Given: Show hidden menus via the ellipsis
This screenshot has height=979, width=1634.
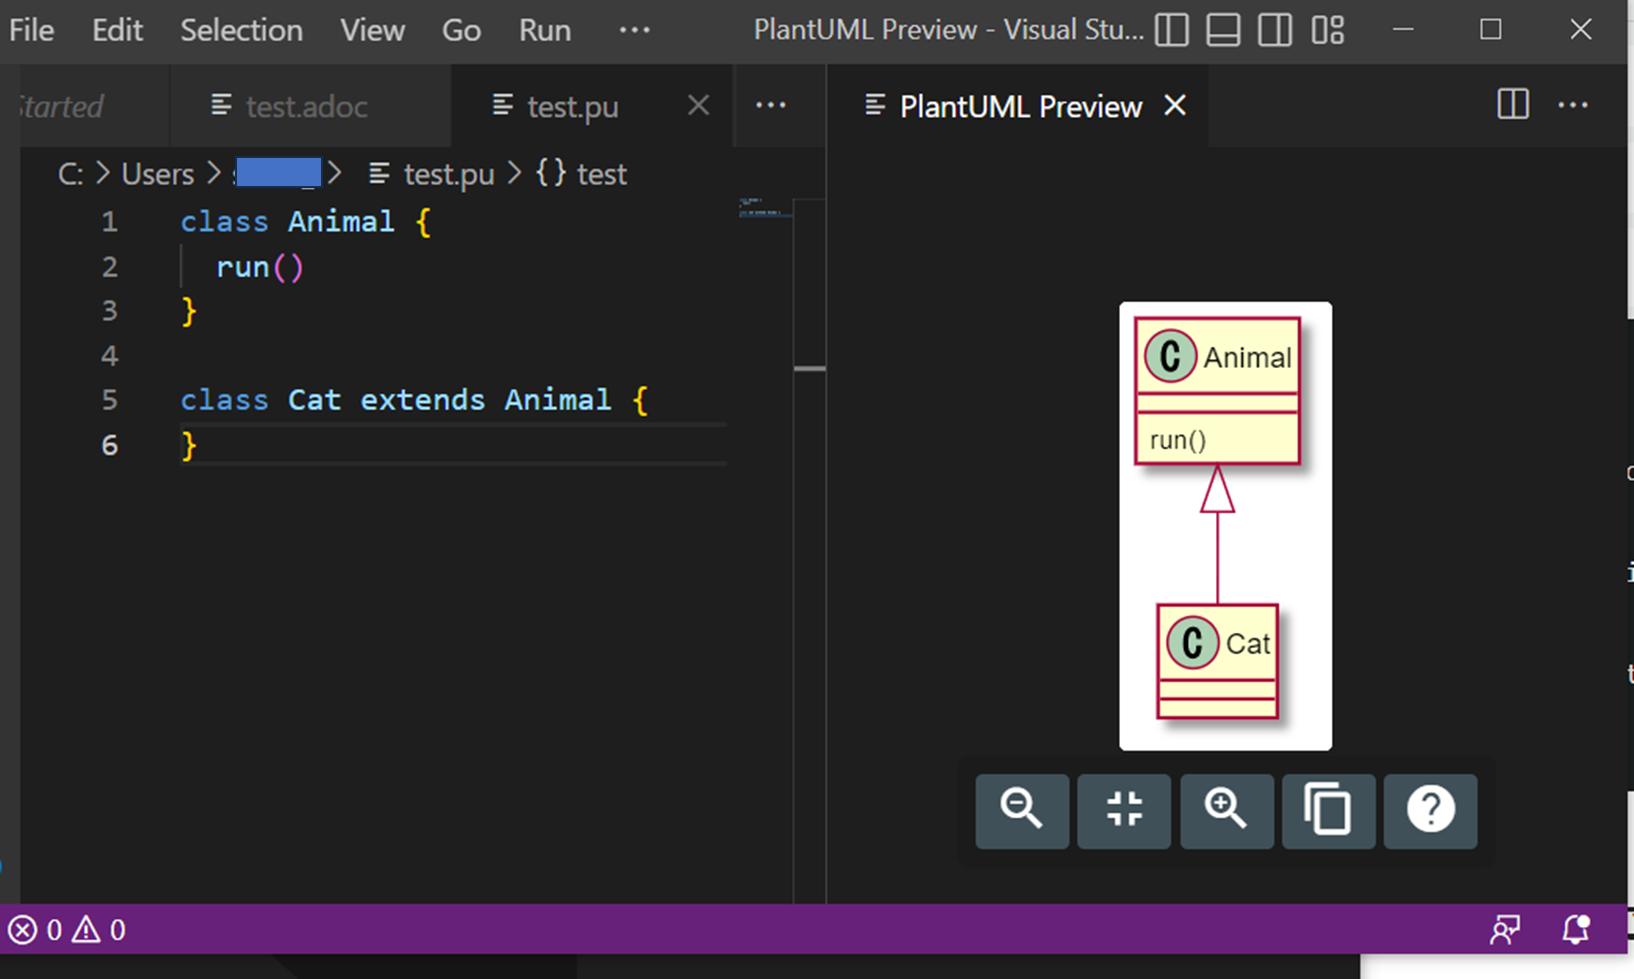Looking at the screenshot, I should (634, 30).
